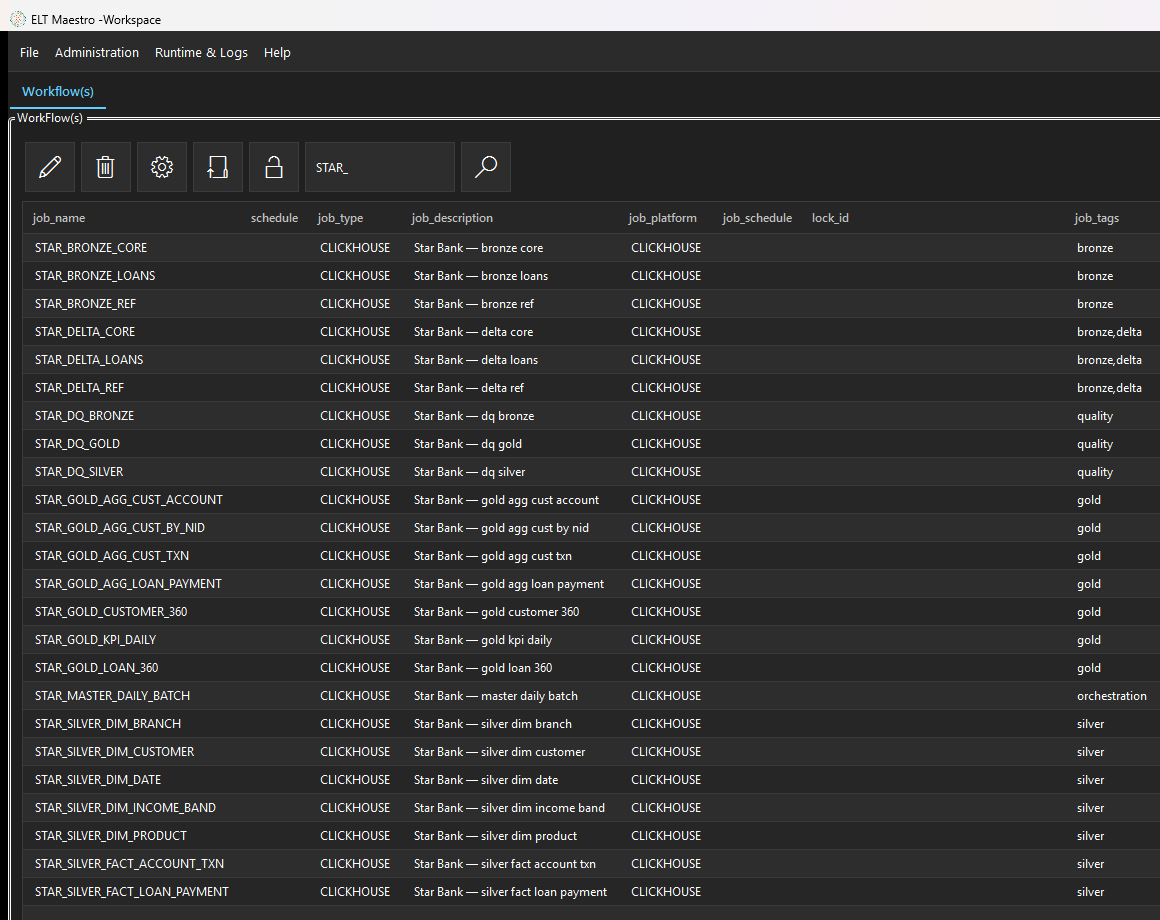Select the STAR_MASTER_DAILY_BATCH job
This screenshot has width=1160, height=920.
[x=112, y=696]
